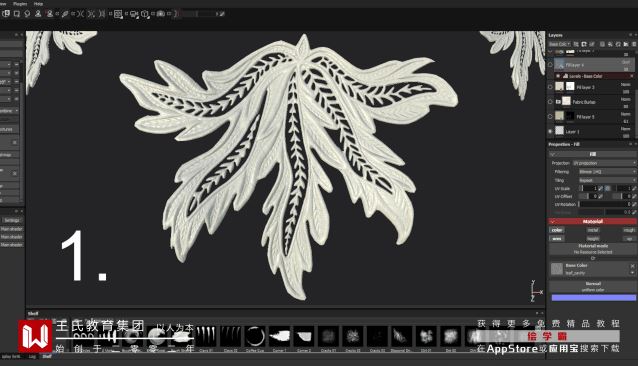Toggle the first symmetry icon in the toolbar
638x366 pixels.
[x=81, y=14]
